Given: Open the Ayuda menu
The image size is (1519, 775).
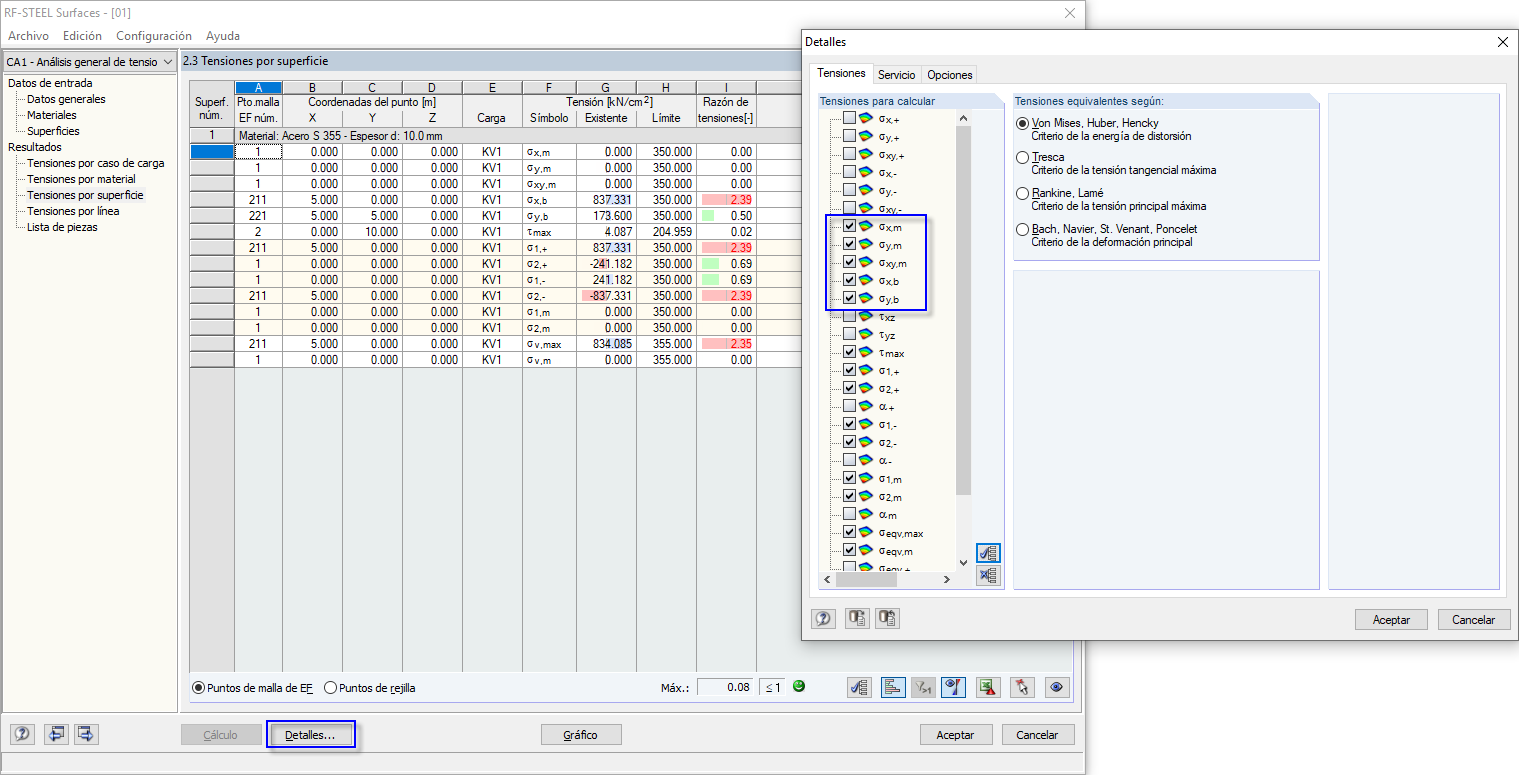Looking at the screenshot, I should [x=223, y=36].
